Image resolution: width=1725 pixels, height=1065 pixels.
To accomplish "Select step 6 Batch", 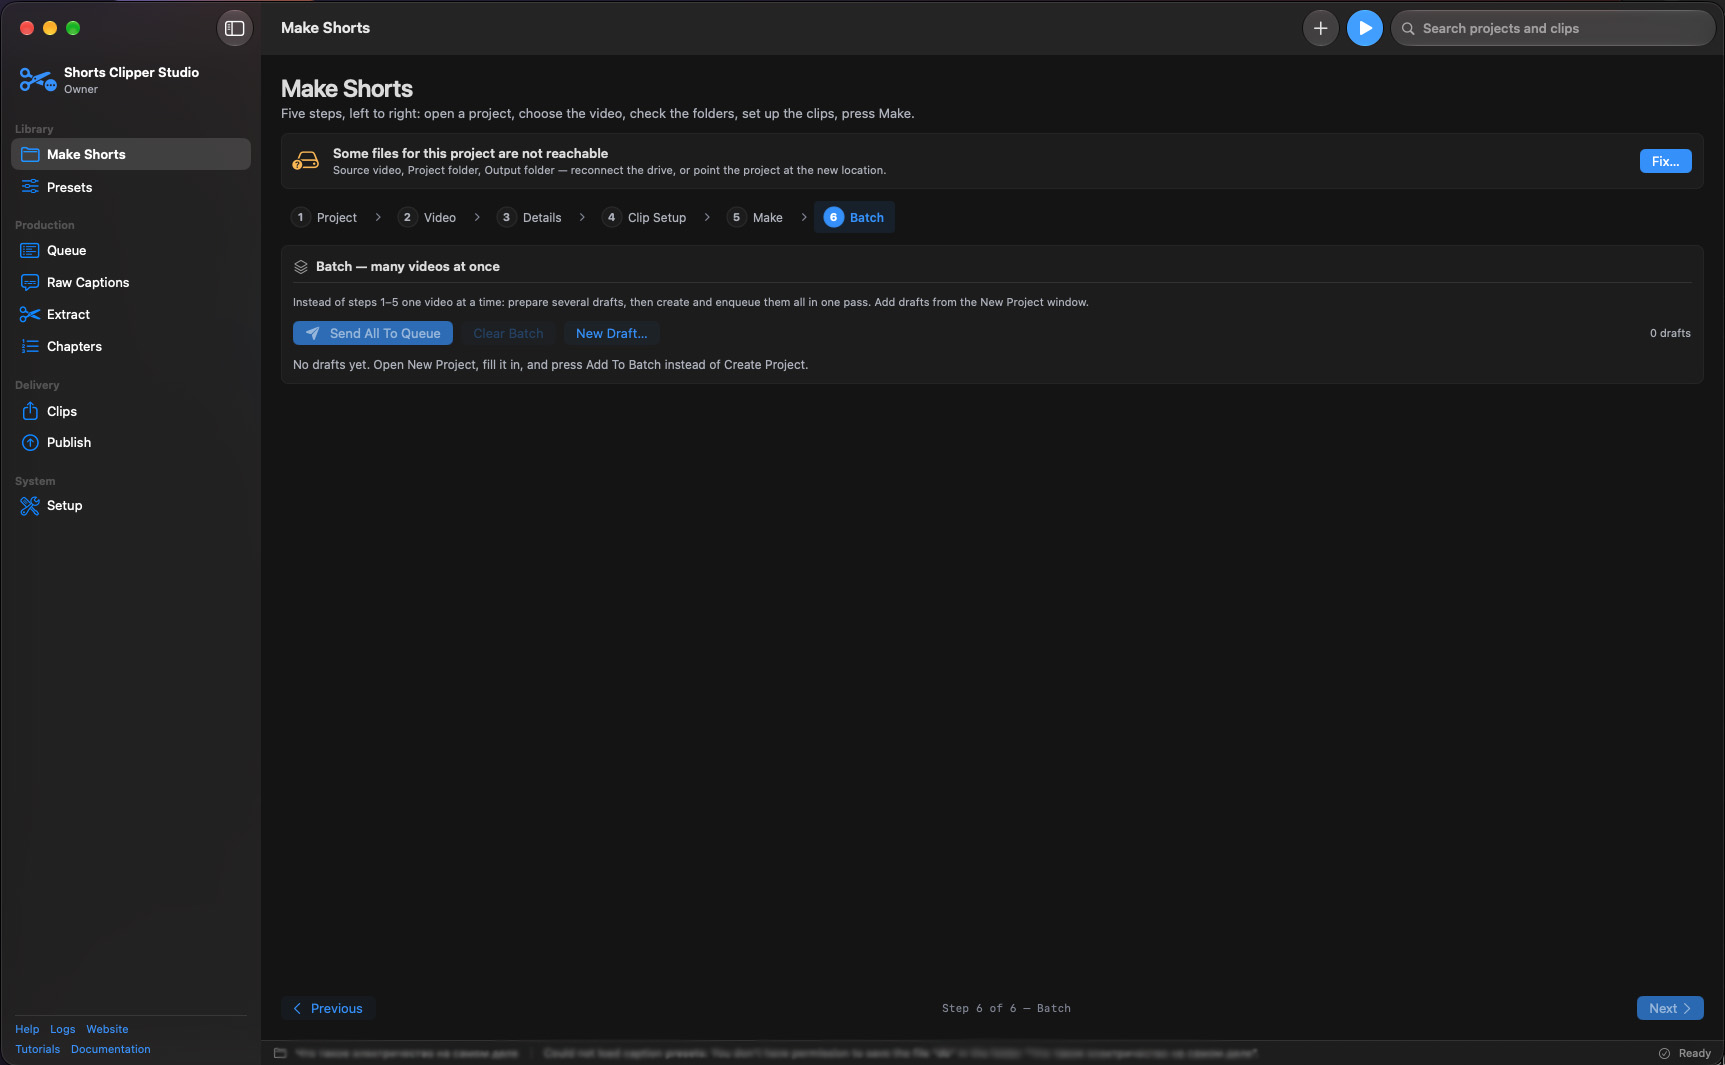I will coord(854,217).
